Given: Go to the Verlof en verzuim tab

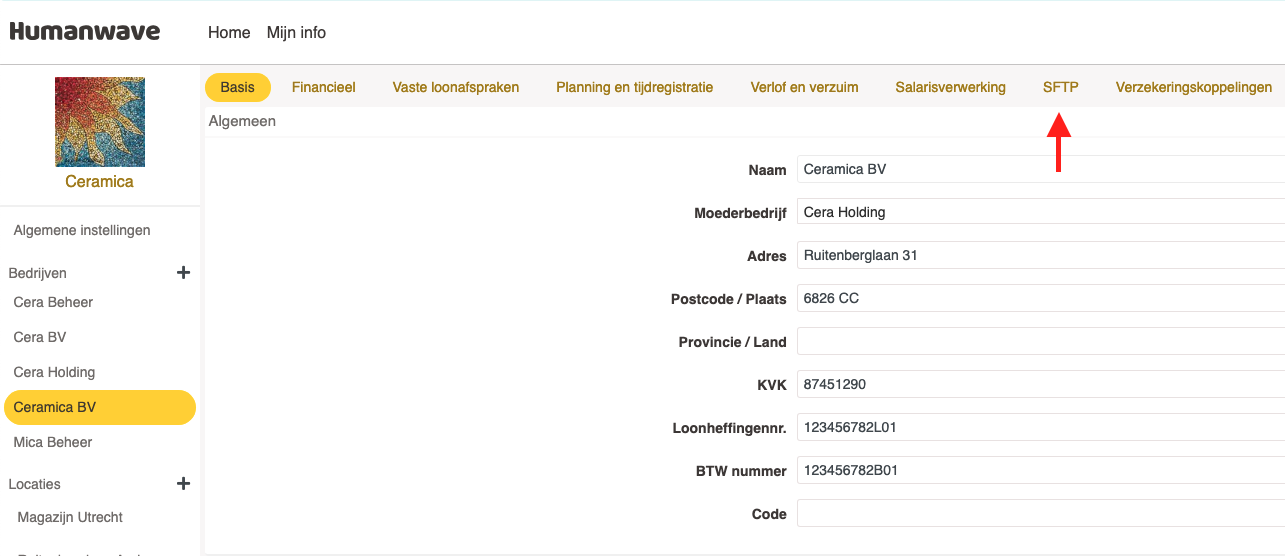Looking at the screenshot, I should 804,87.
